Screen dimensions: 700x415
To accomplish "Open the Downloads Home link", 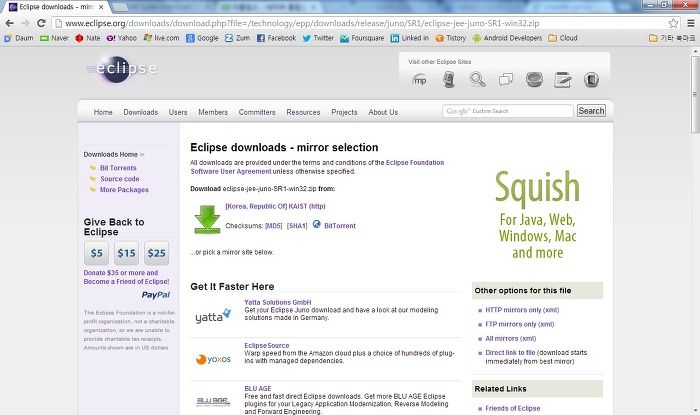I will coord(113,154).
